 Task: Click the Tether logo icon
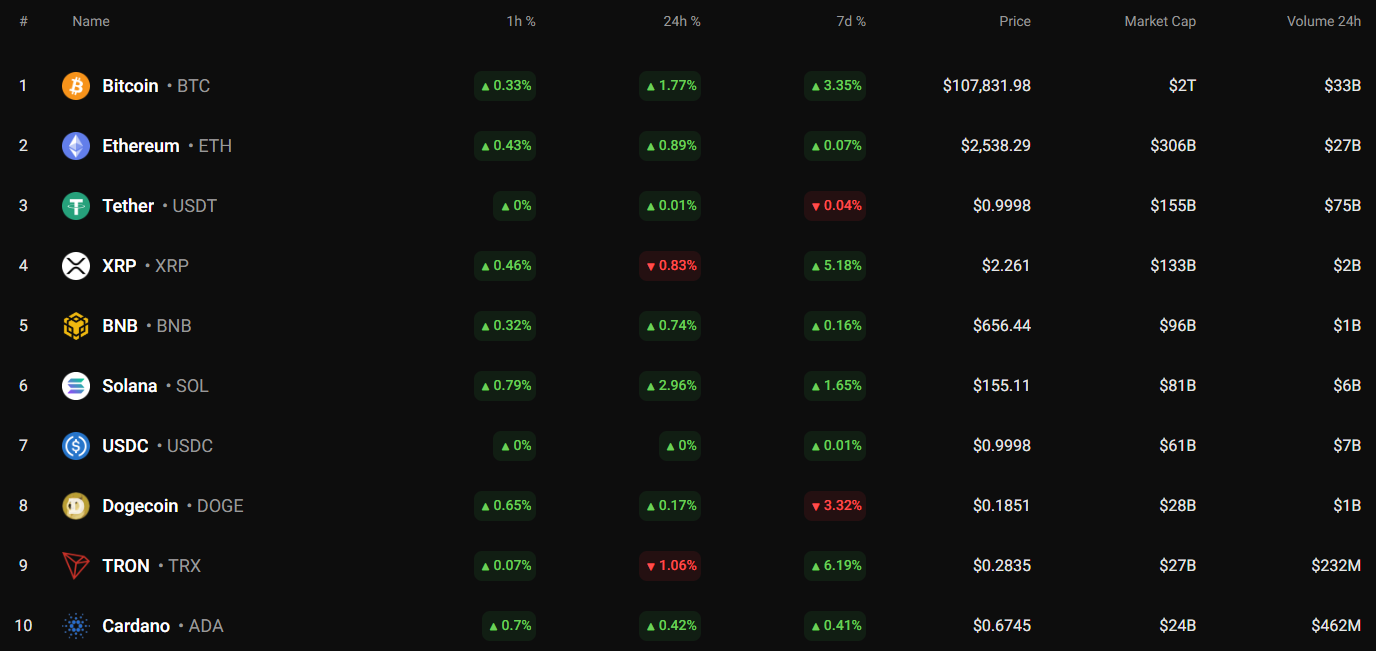[x=76, y=206]
